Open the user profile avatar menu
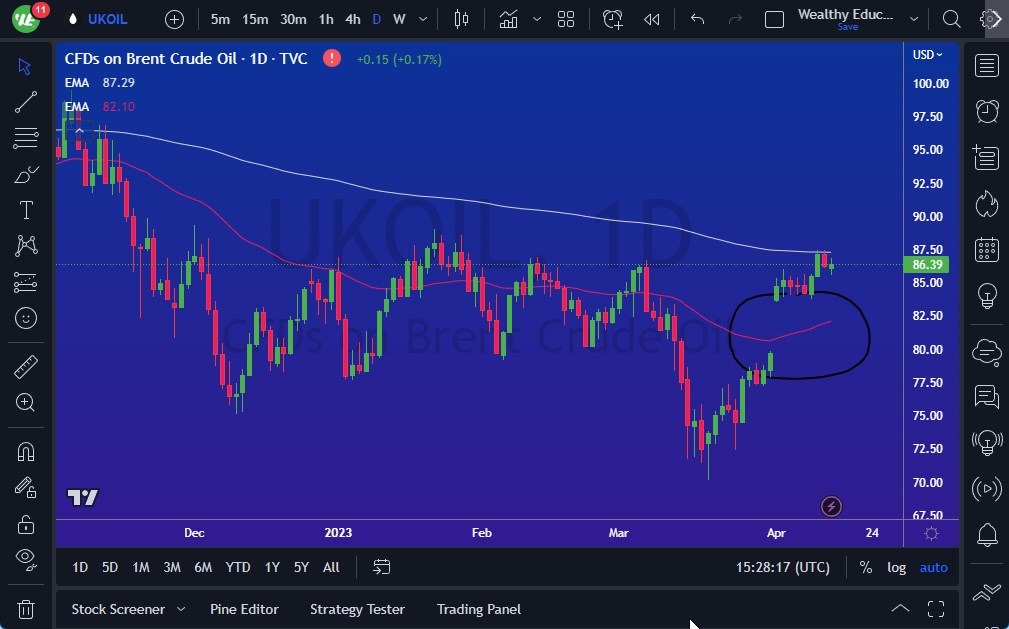Screen dimensions: 1009x629 pos(26,19)
